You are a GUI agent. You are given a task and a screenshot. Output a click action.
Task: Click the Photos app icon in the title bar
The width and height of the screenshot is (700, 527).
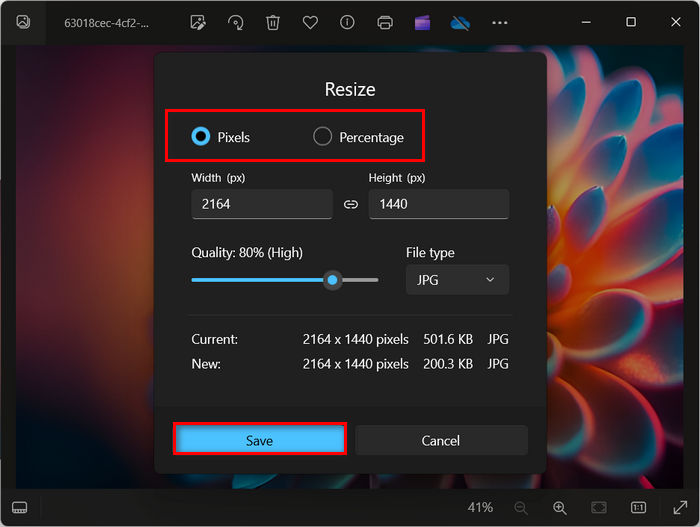23,22
